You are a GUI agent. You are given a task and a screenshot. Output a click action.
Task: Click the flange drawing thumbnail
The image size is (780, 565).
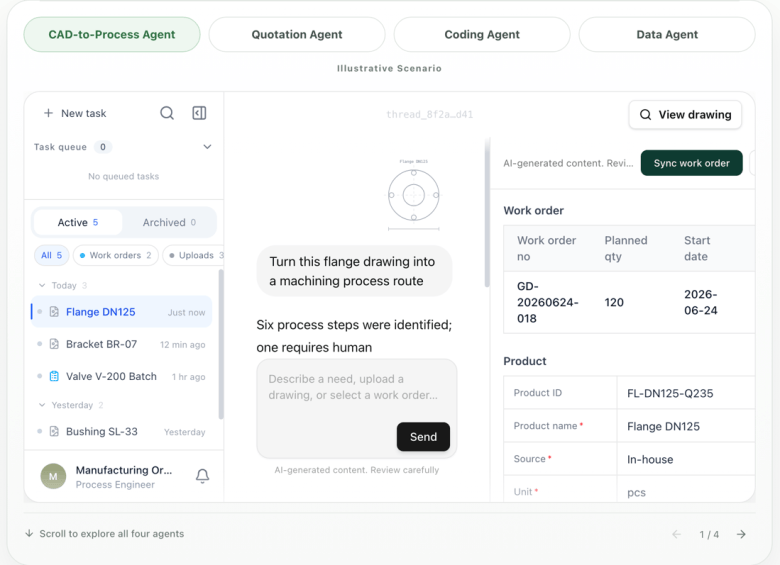tap(413, 195)
